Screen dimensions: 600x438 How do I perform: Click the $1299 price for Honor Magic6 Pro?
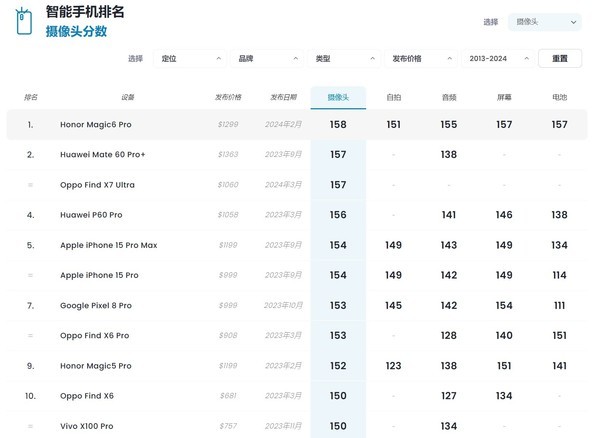[228, 124]
